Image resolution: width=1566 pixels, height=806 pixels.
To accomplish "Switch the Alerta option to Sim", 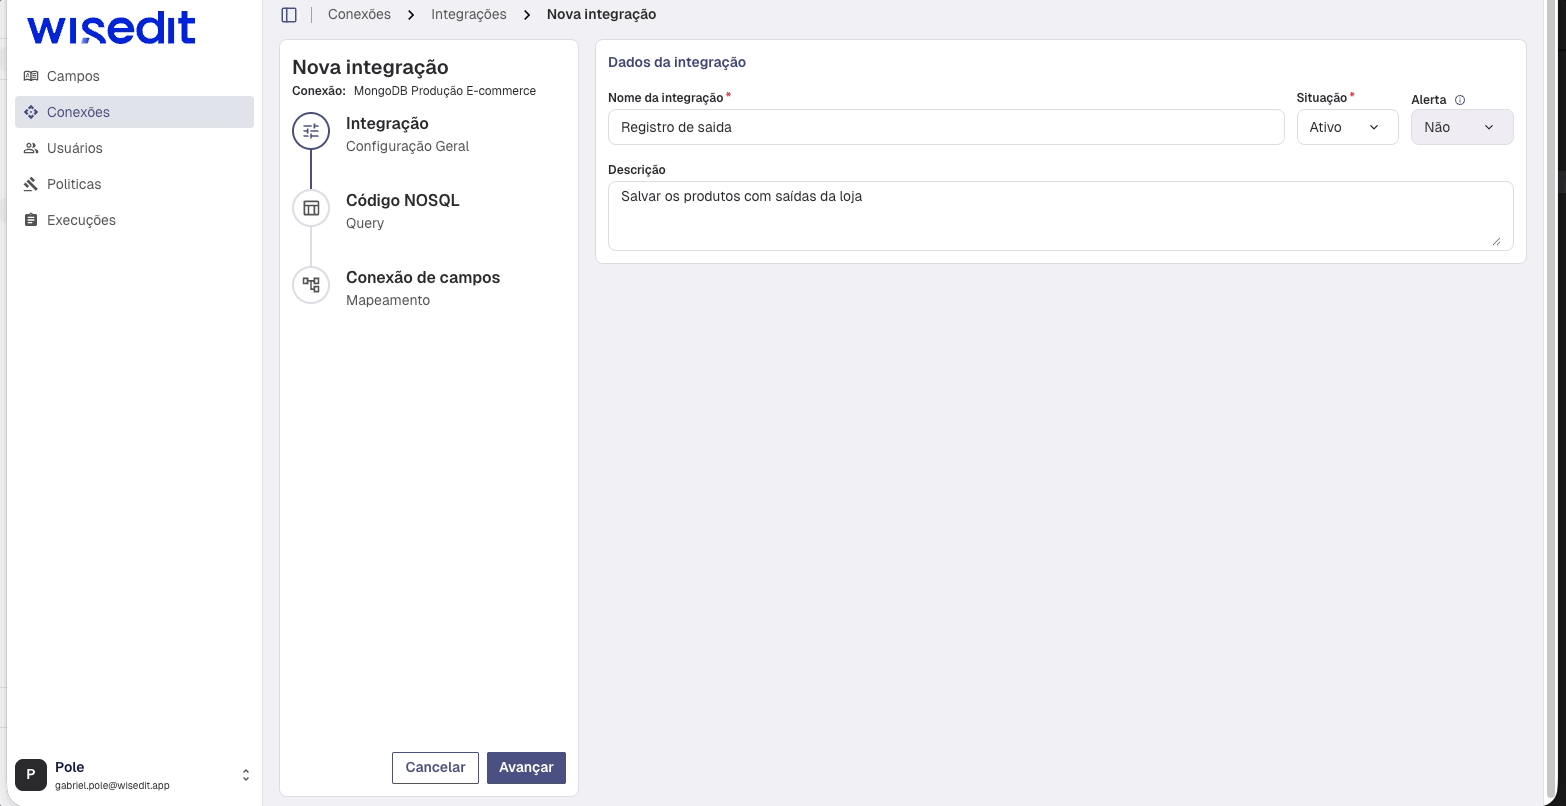I will coord(1461,127).
